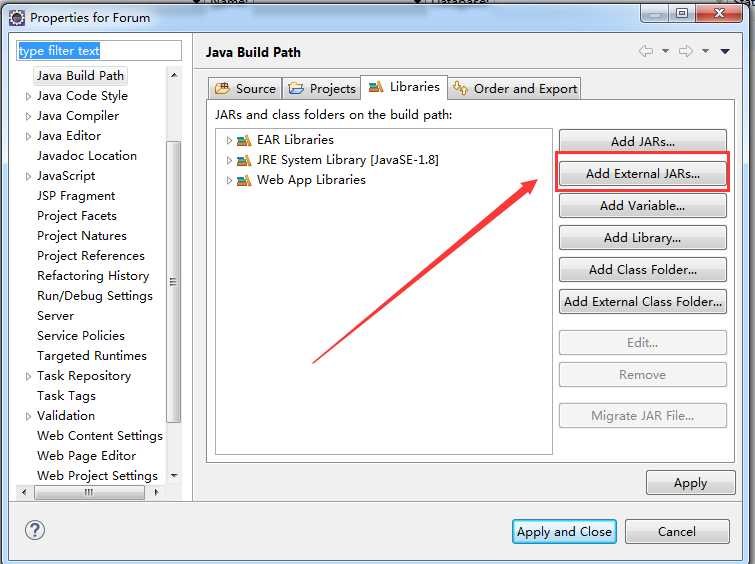Select Service Policies
The height and width of the screenshot is (564, 755).
click(81, 336)
